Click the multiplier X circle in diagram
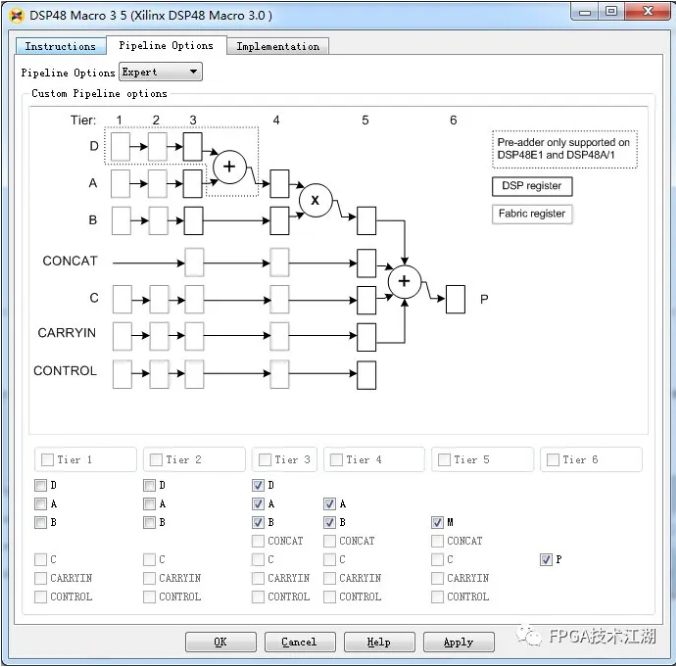Image resolution: width=676 pixels, height=667 pixels. (315, 200)
